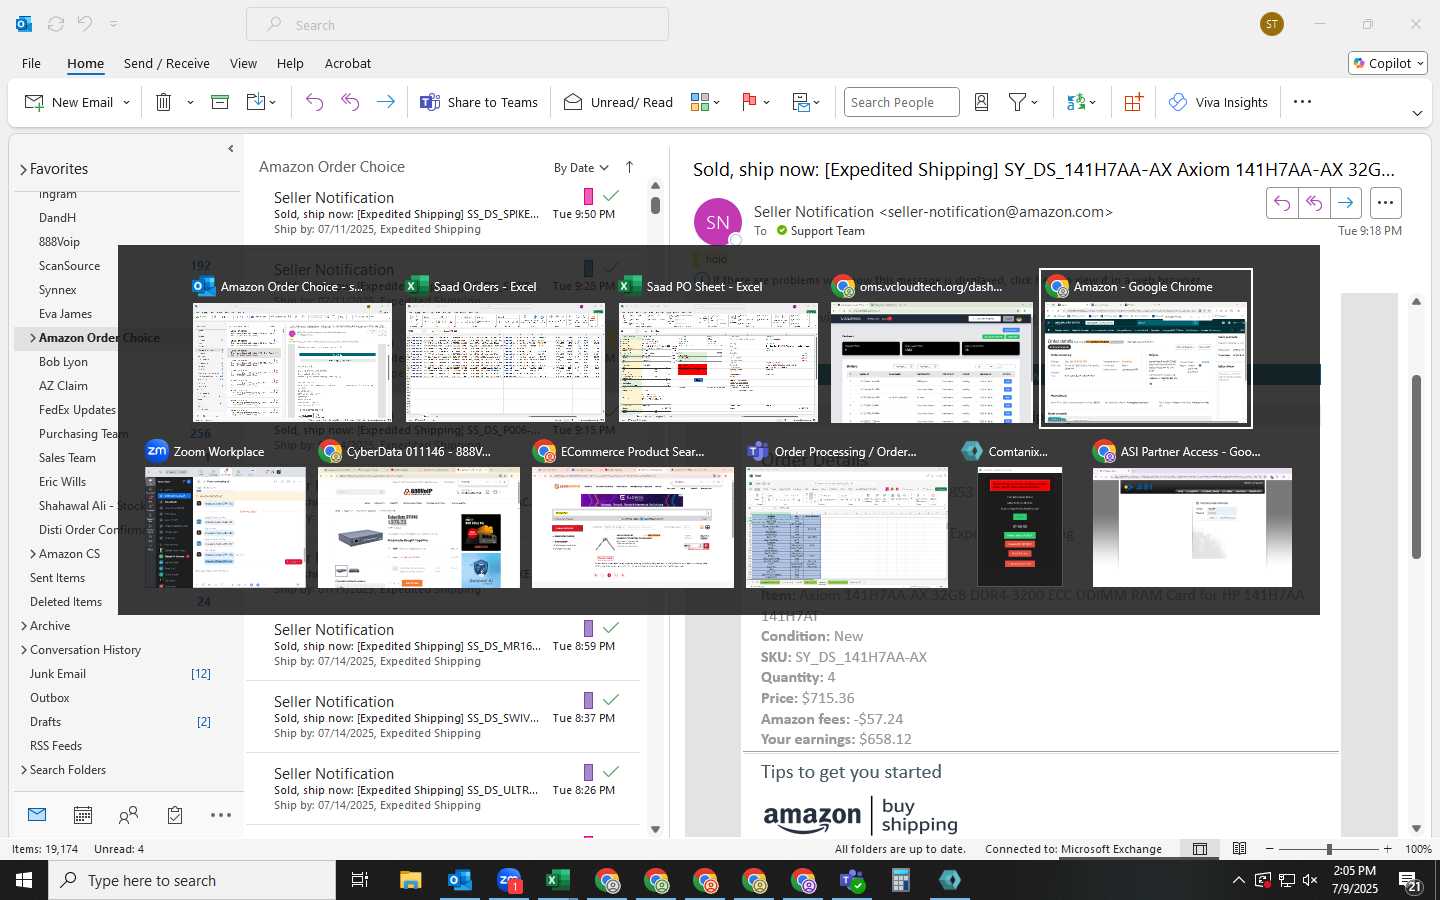Toggle complete checkmark on 9:50 PM email
The height and width of the screenshot is (900, 1440).
611,196
